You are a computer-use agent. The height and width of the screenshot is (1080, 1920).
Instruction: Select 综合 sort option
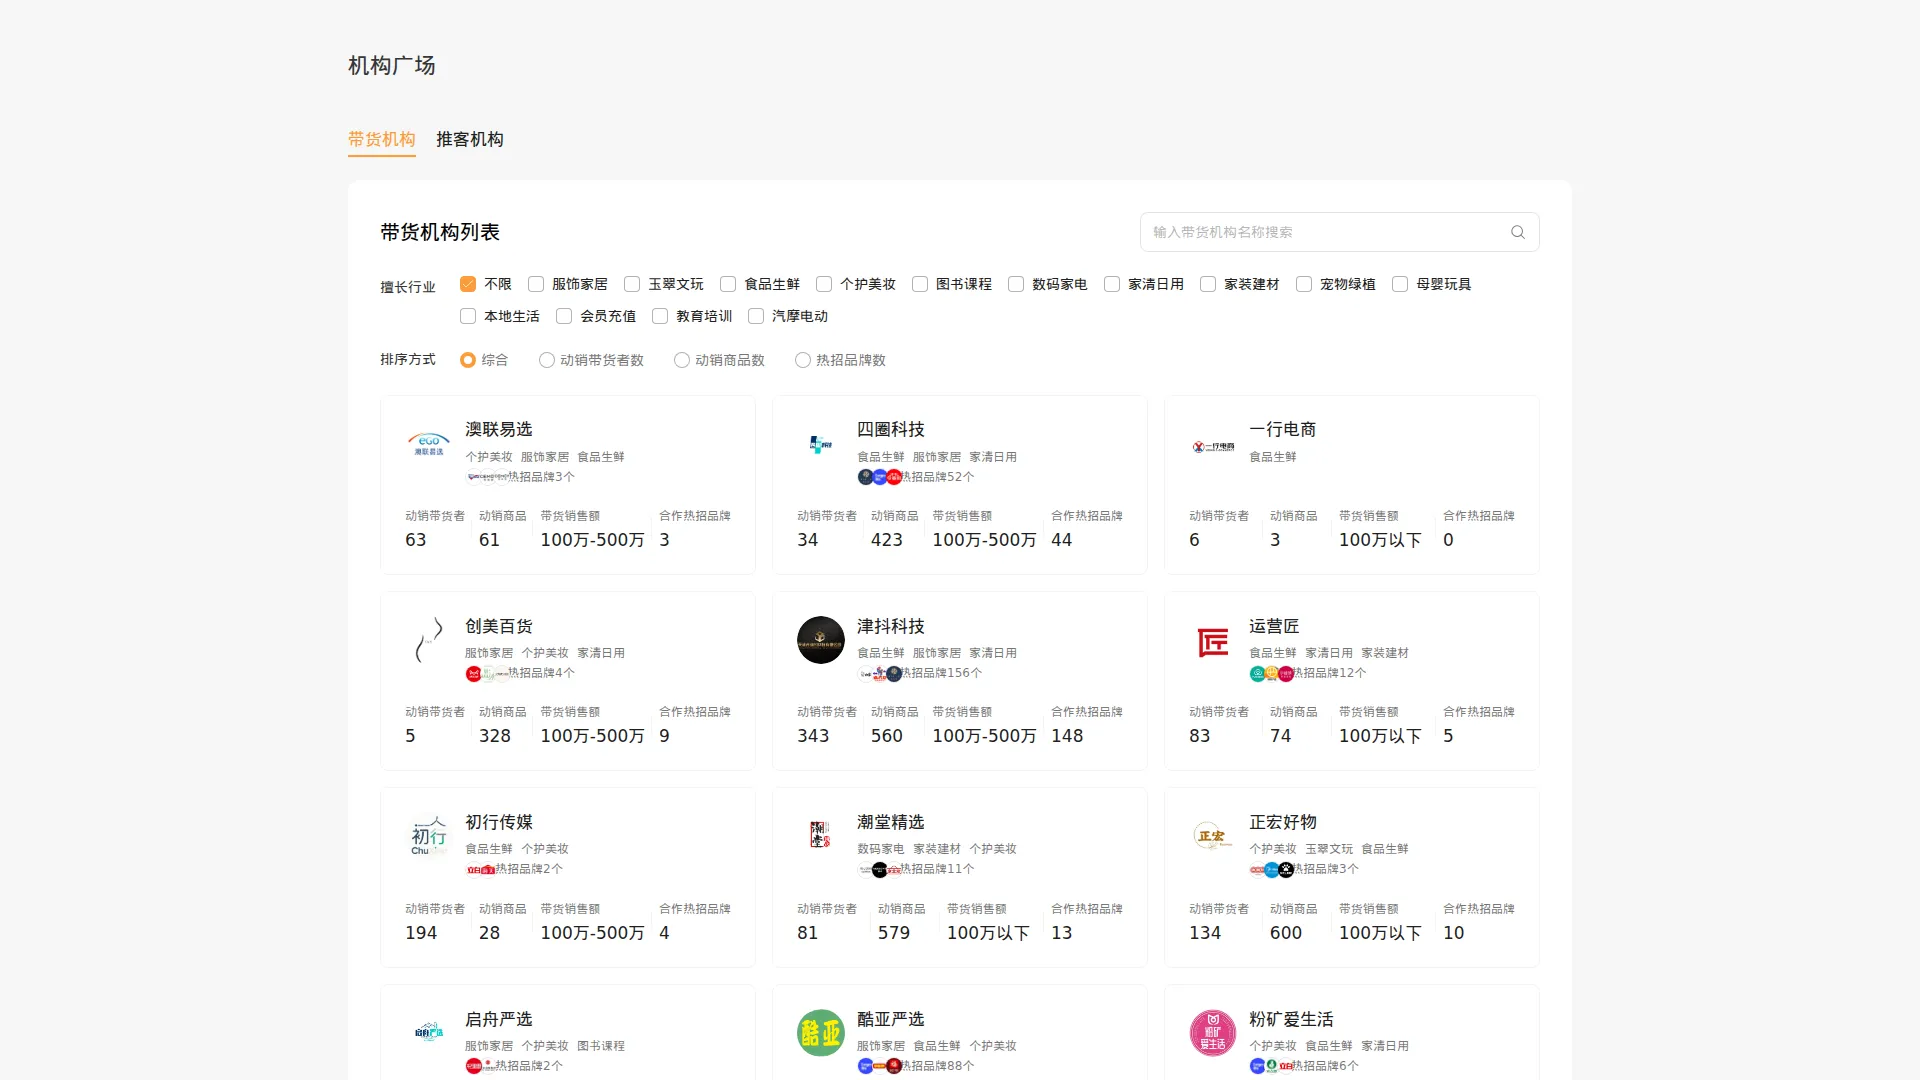click(468, 360)
